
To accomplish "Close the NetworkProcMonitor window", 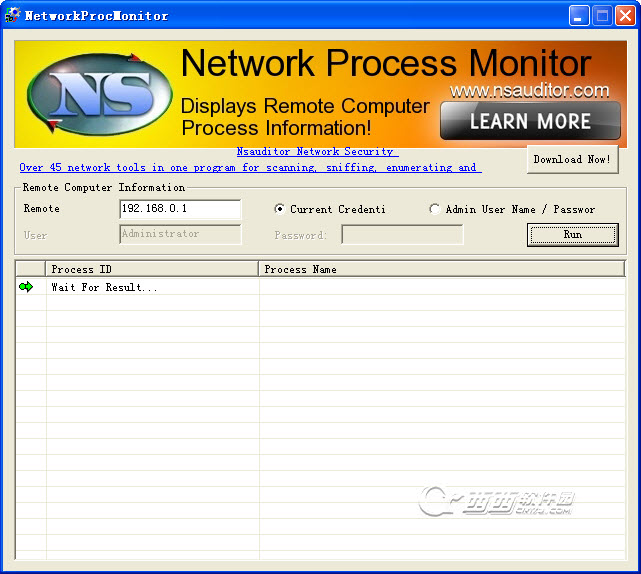I will click(x=625, y=16).
